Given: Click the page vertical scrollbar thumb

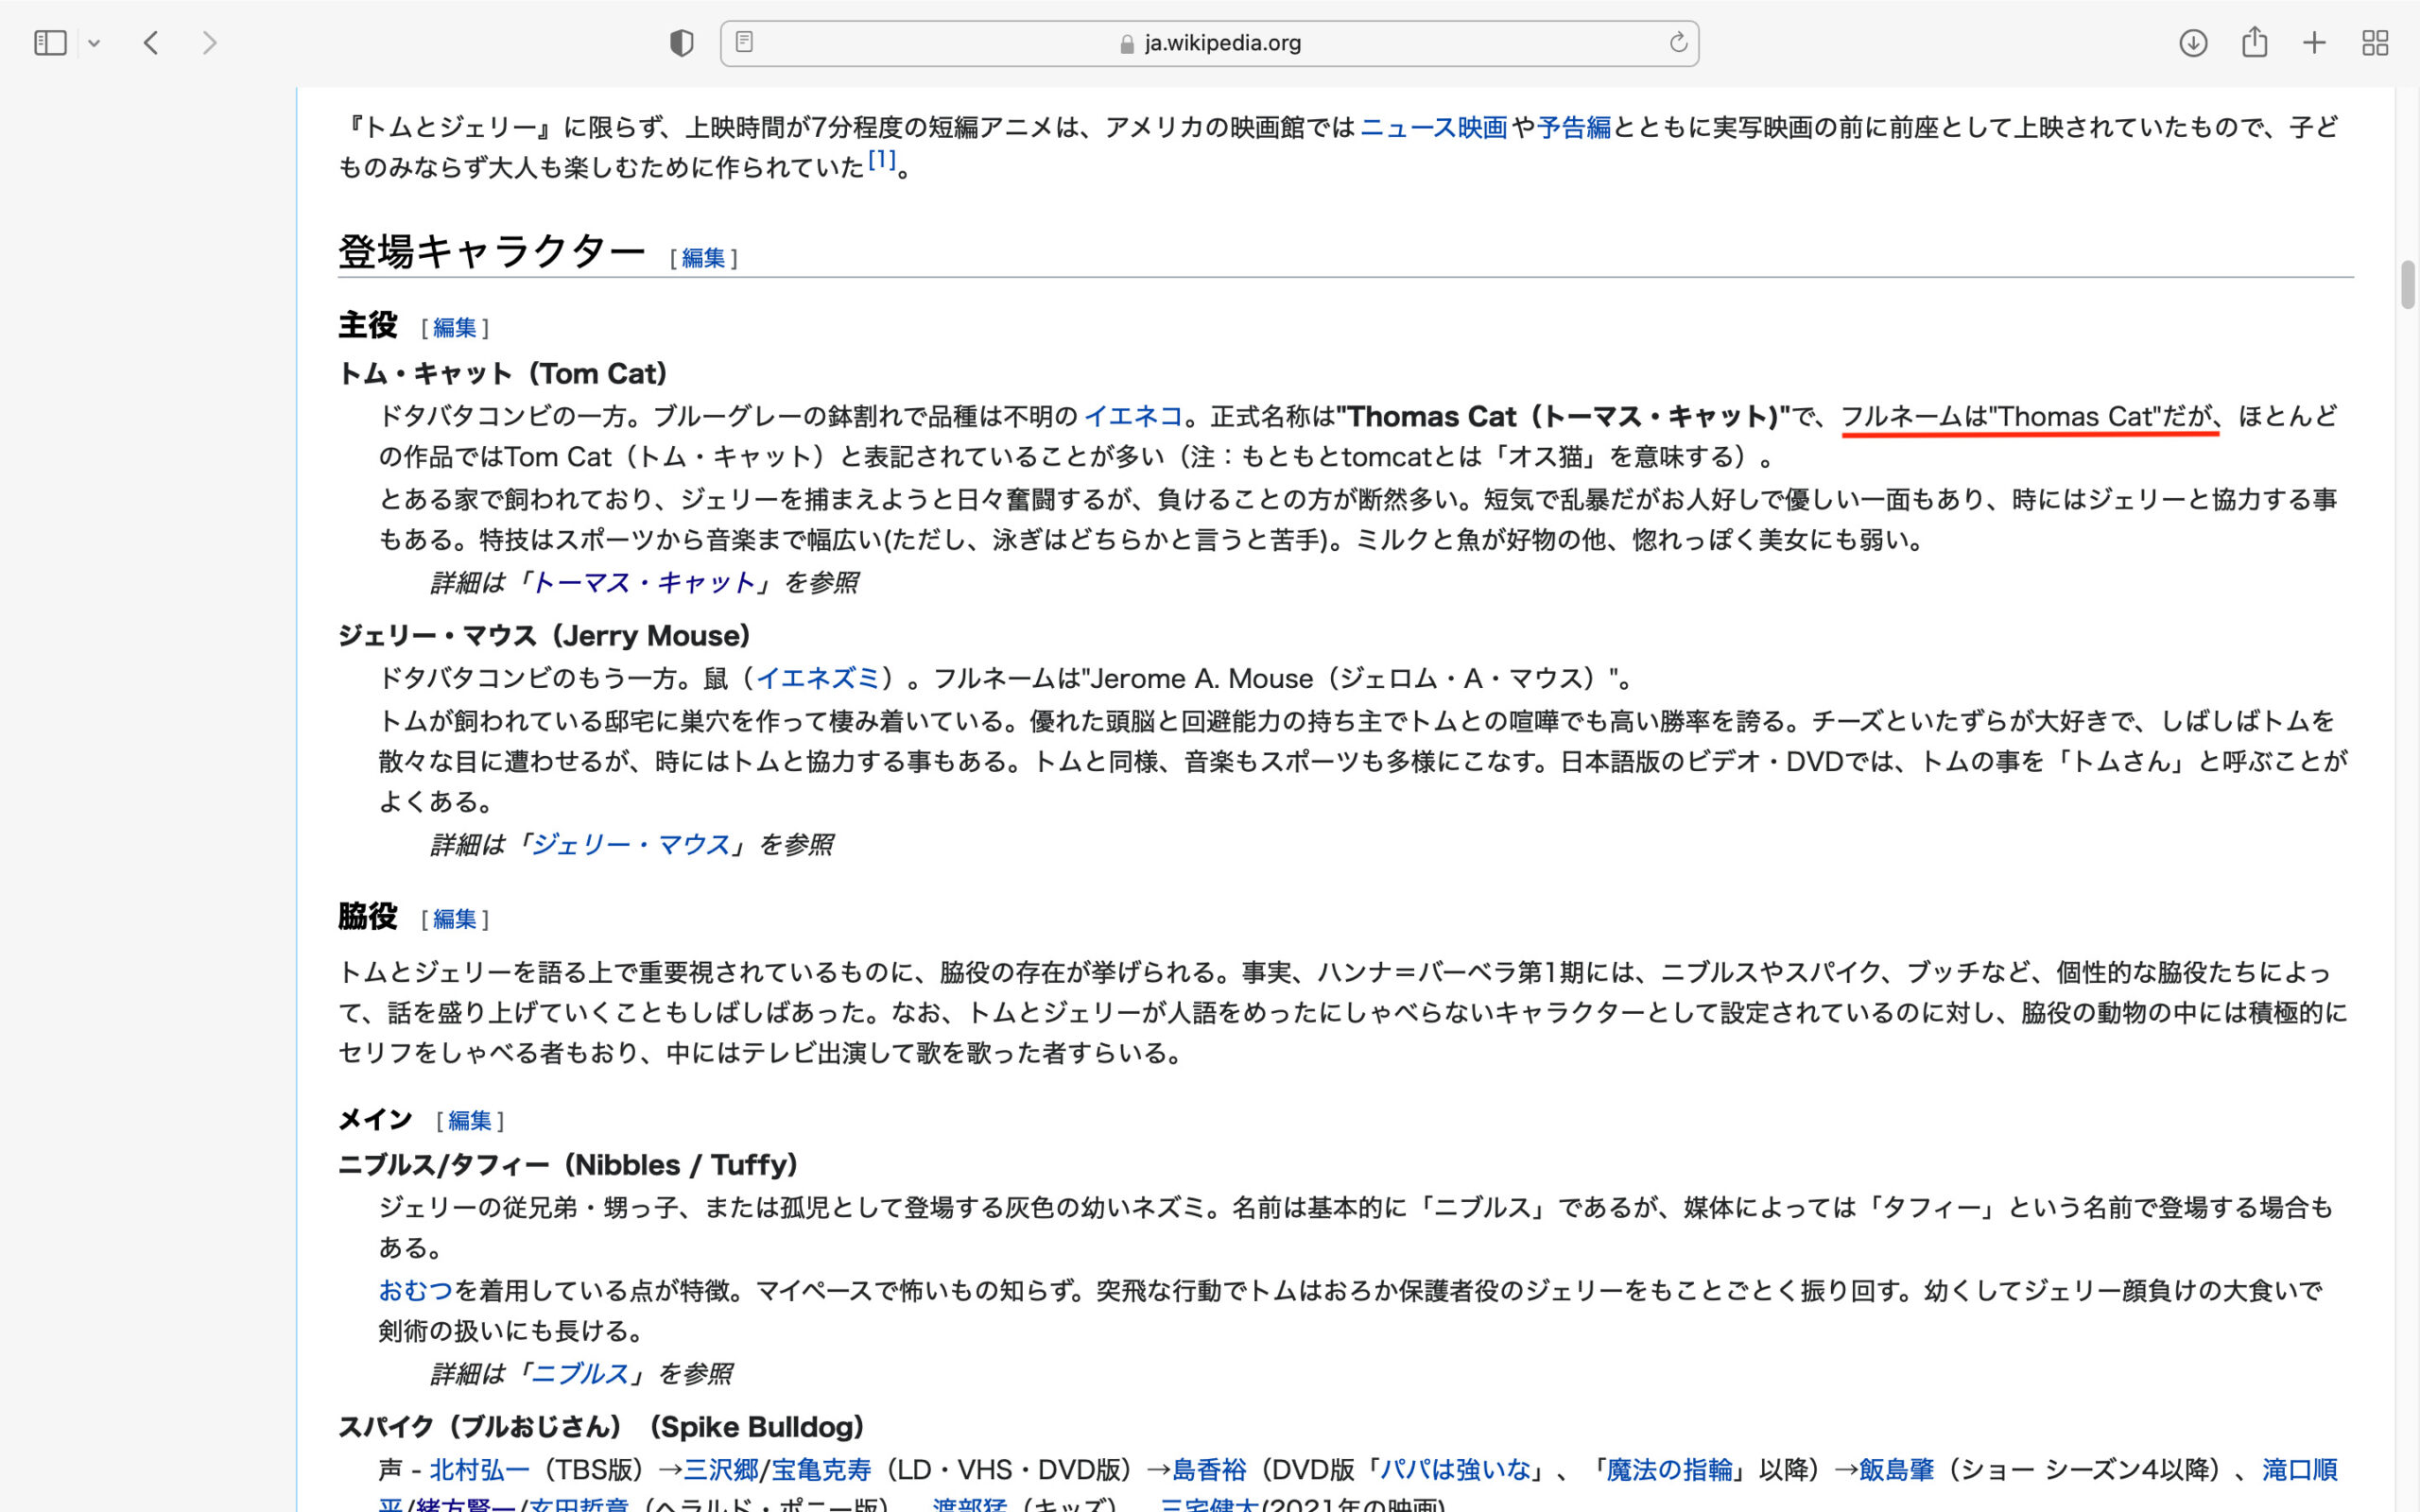Looking at the screenshot, I should tap(2407, 285).
